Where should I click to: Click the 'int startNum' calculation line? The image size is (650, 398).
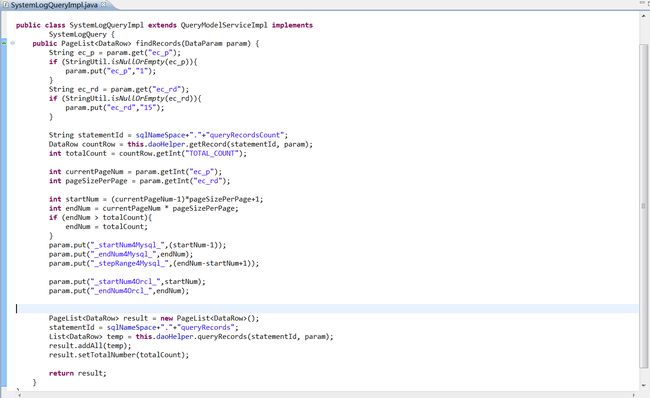[x=156, y=199]
